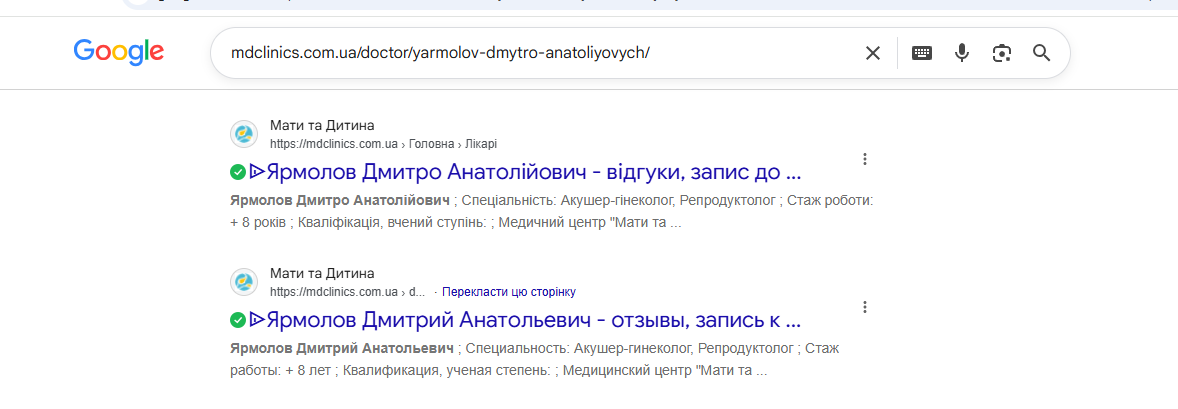
Task: Start voice search with the microphone icon
Action: coord(962,53)
